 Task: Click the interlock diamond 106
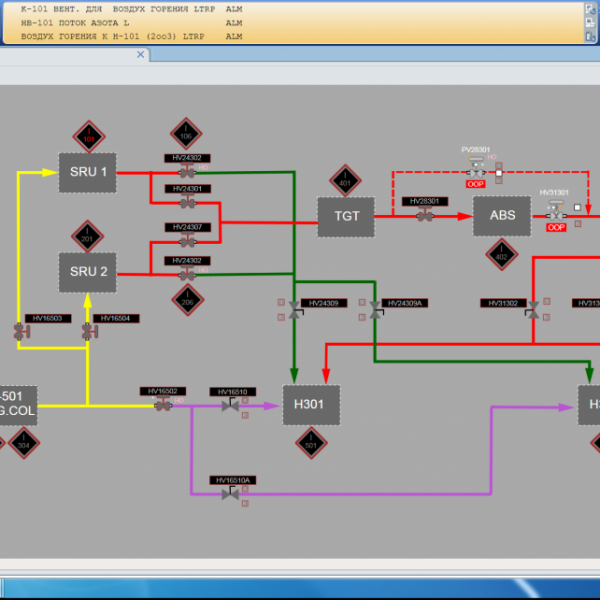(x=186, y=135)
